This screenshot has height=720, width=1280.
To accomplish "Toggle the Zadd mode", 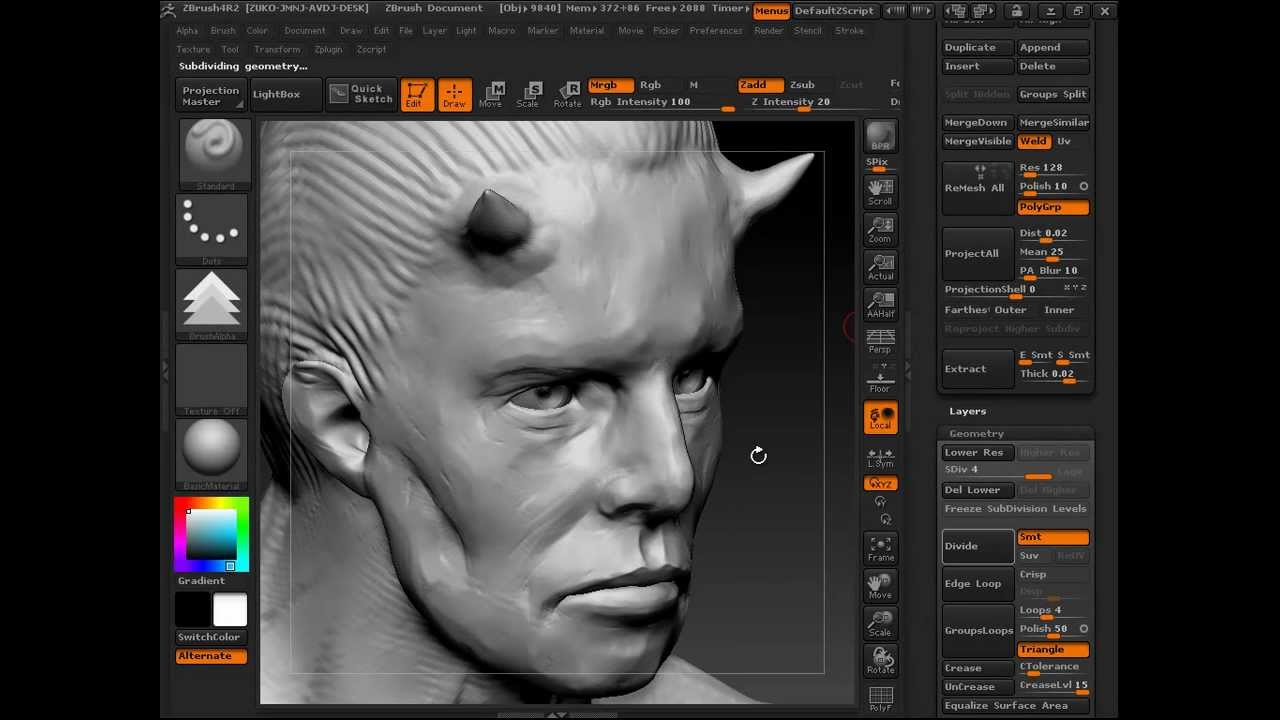I will coord(760,85).
